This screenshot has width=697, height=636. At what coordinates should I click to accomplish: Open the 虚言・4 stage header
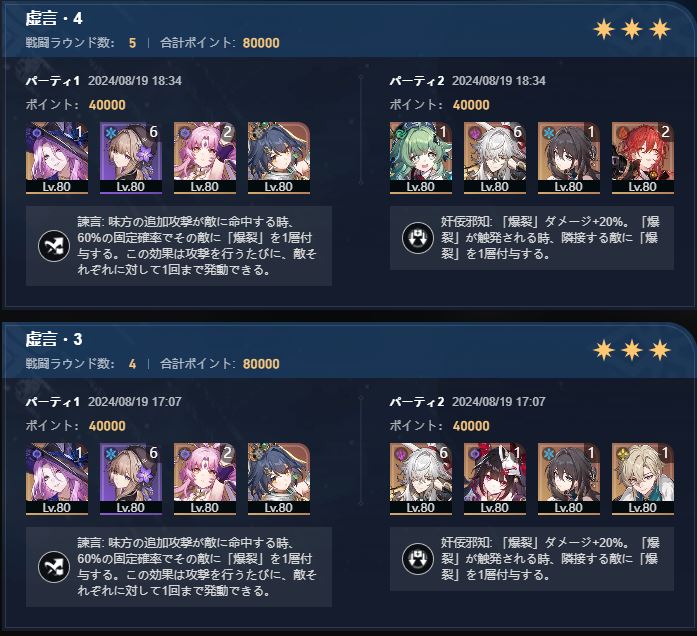pyautogui.click(x=54, y=18)
